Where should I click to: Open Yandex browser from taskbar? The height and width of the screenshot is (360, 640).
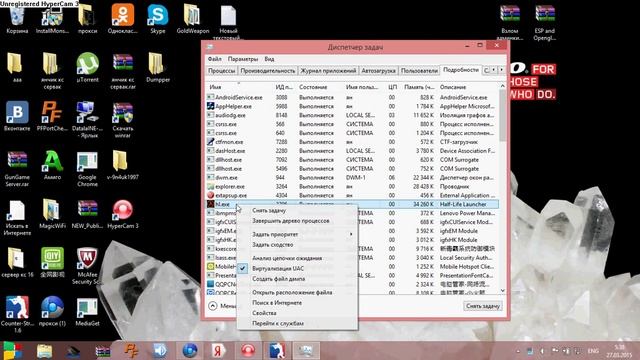coord(218,351)
